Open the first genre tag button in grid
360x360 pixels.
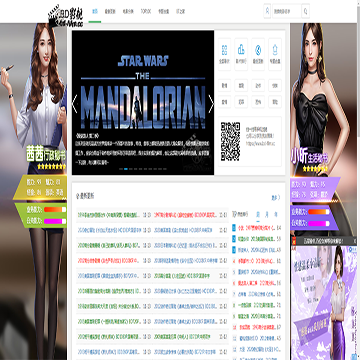pos(224,85)
